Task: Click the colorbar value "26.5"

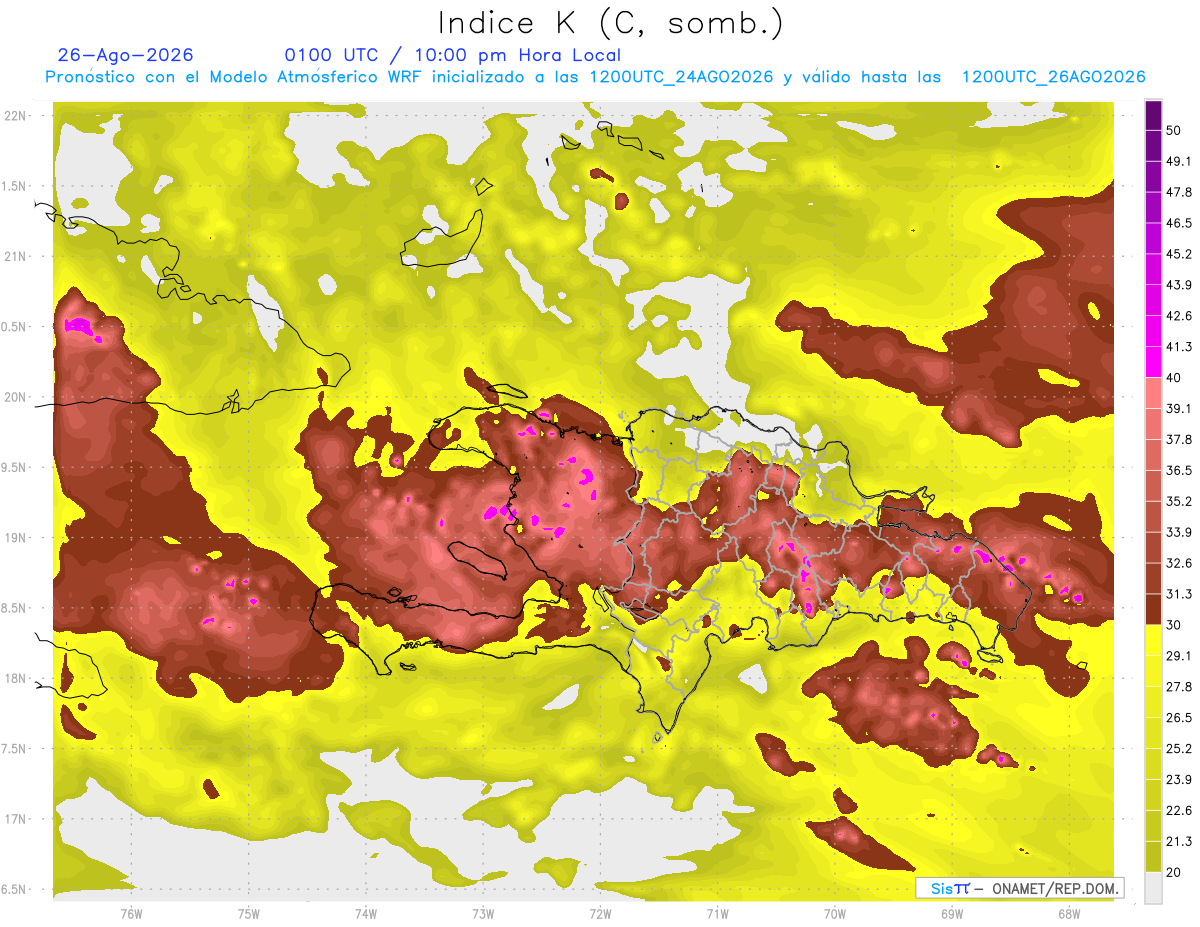Action: click(1179, 718)
